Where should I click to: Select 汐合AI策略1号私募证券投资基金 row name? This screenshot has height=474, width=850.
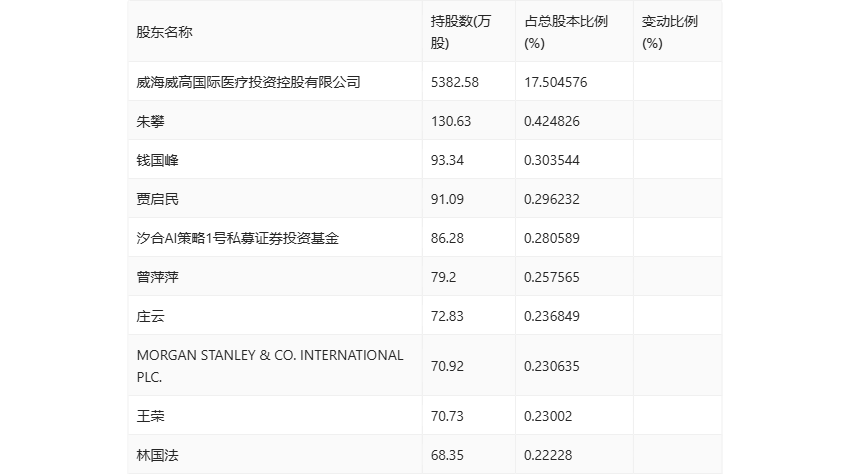pos(237,238)
